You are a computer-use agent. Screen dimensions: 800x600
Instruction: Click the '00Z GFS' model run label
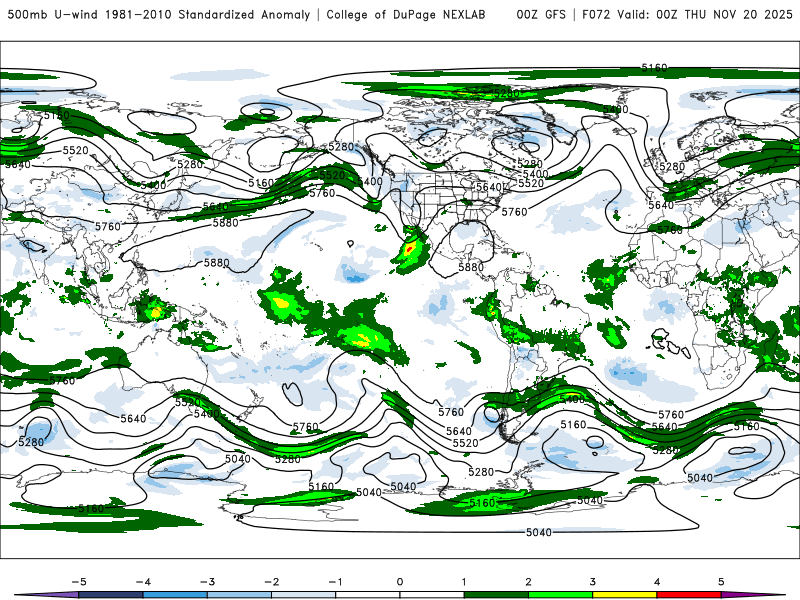click(541, 14)
